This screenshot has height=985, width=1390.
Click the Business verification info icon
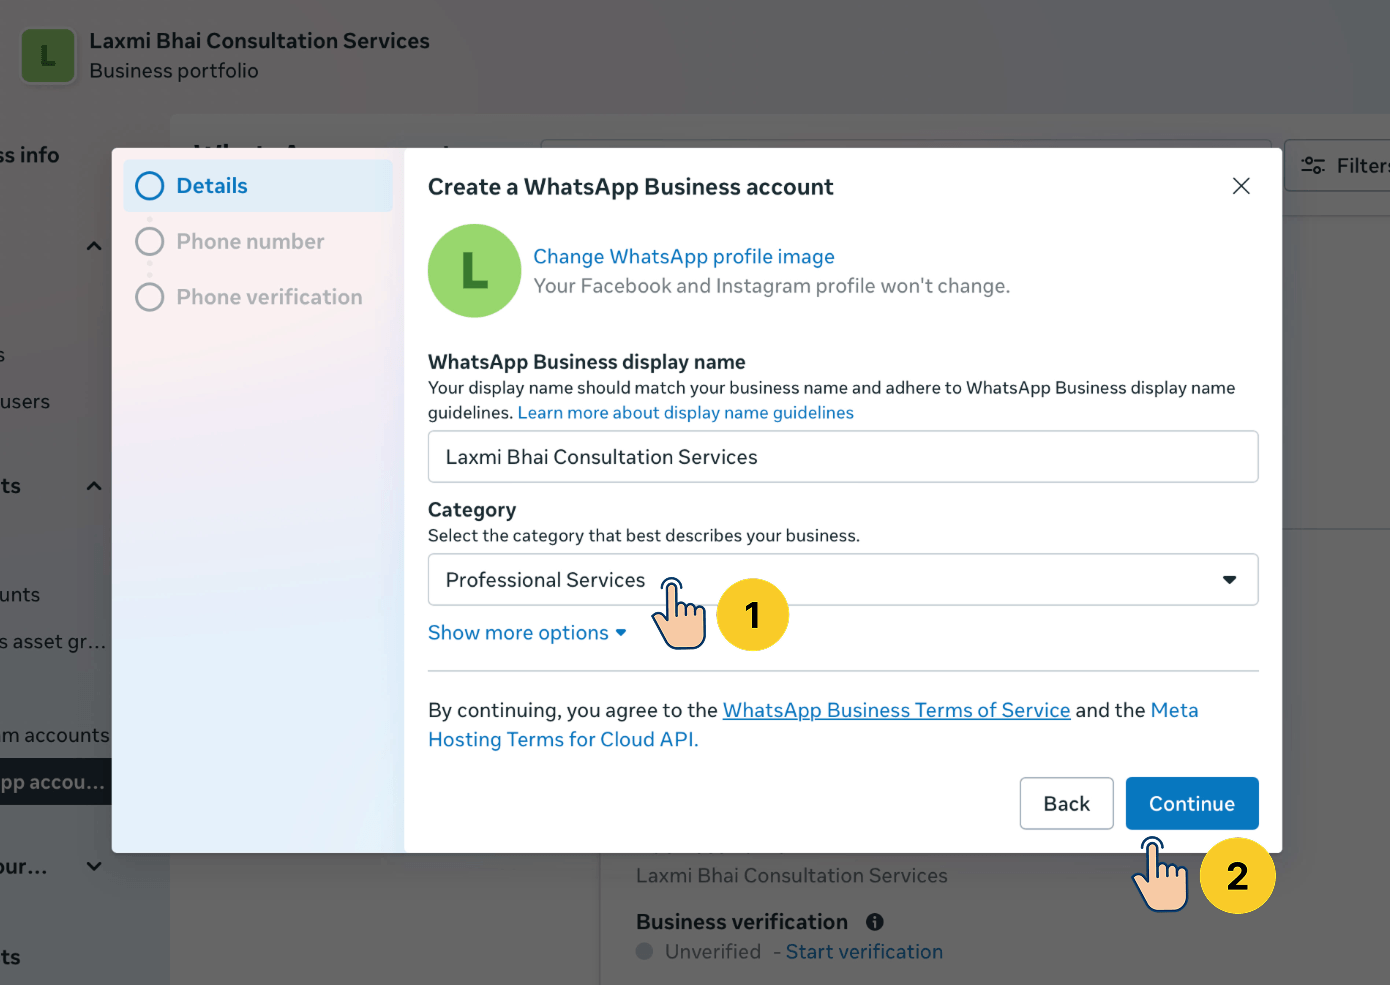coord(875,922)
